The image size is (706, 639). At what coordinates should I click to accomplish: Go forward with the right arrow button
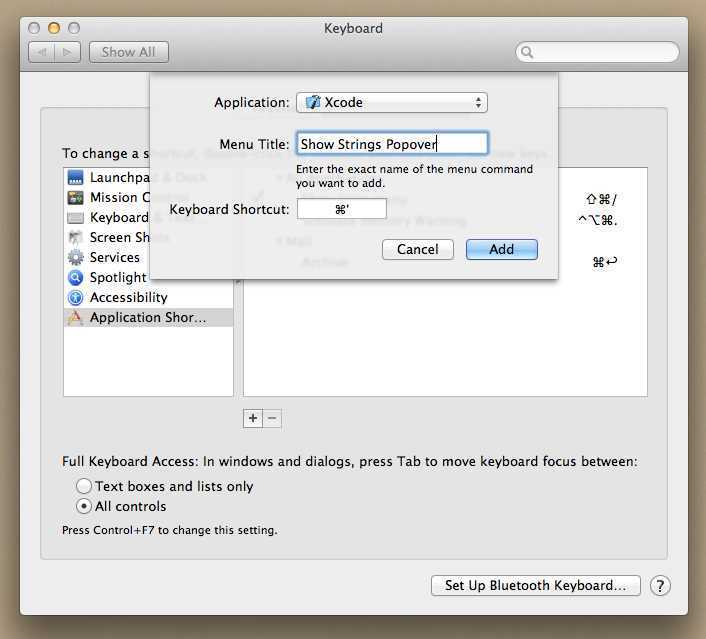click(68, 52)
